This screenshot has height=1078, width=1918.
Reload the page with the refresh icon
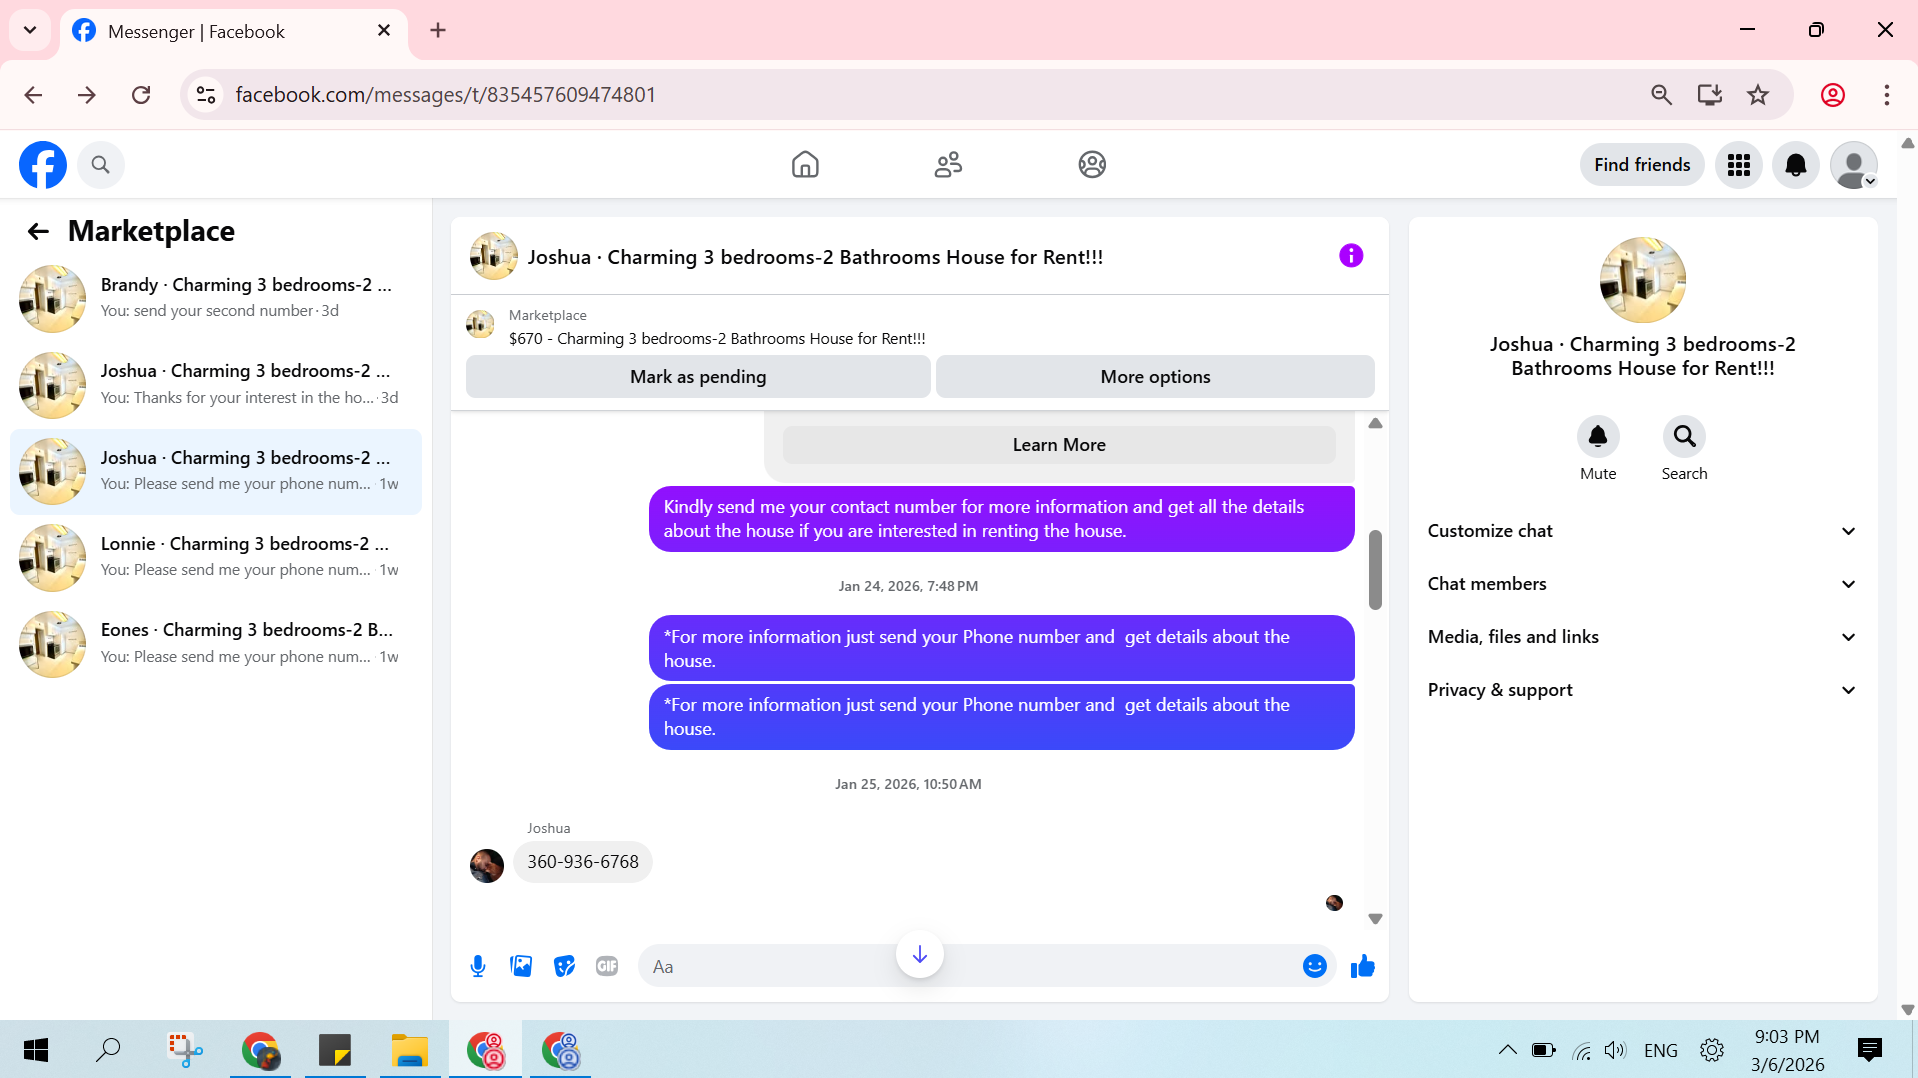point(141,95)
